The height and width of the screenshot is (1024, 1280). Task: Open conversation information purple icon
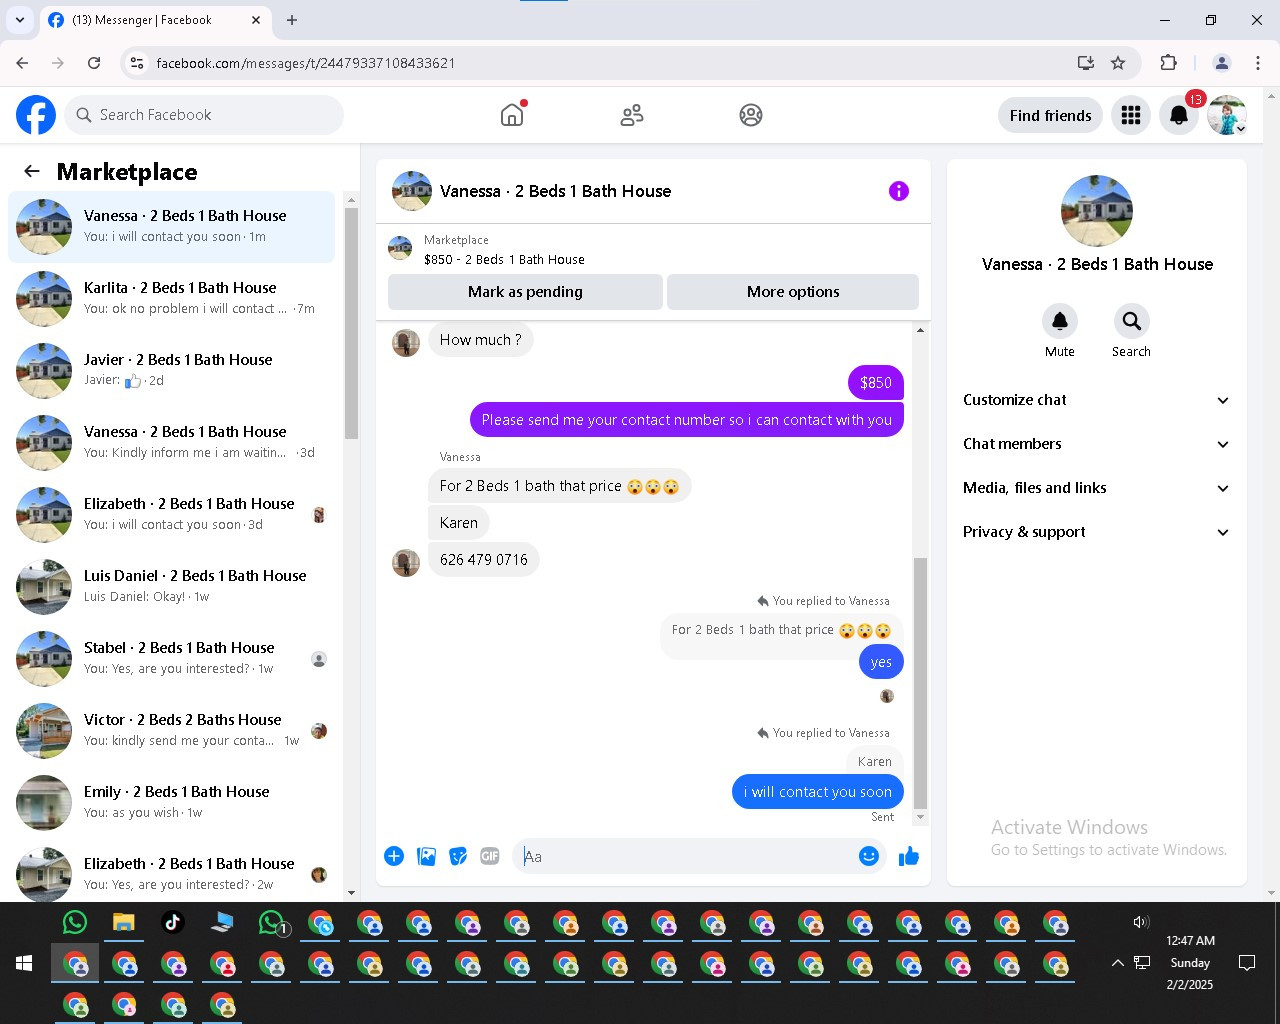click(x=899, y=191)
